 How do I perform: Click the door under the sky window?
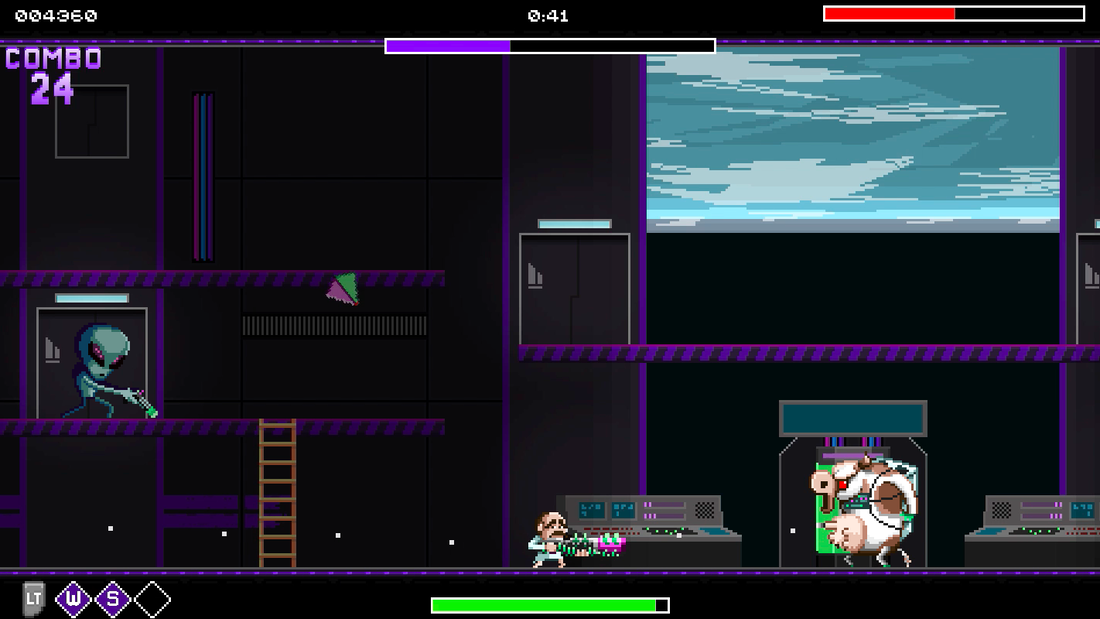point(575,288)
